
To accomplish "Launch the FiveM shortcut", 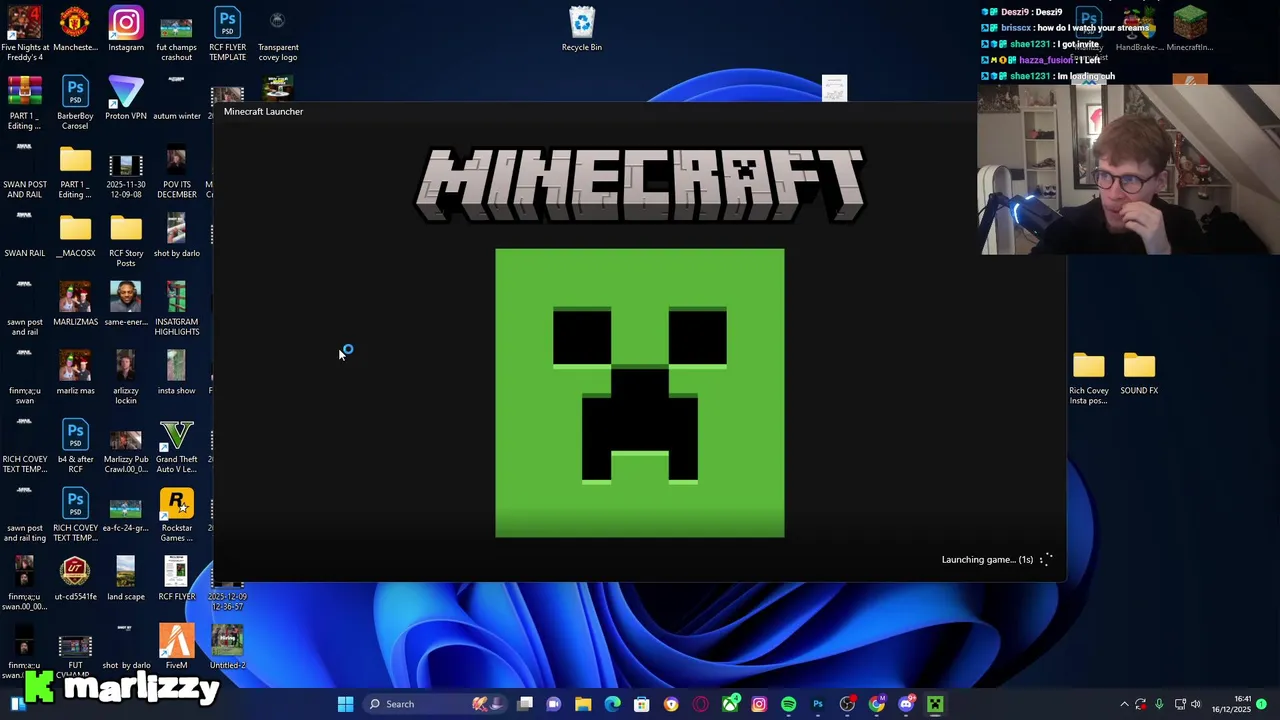I will tap(176, 648).
